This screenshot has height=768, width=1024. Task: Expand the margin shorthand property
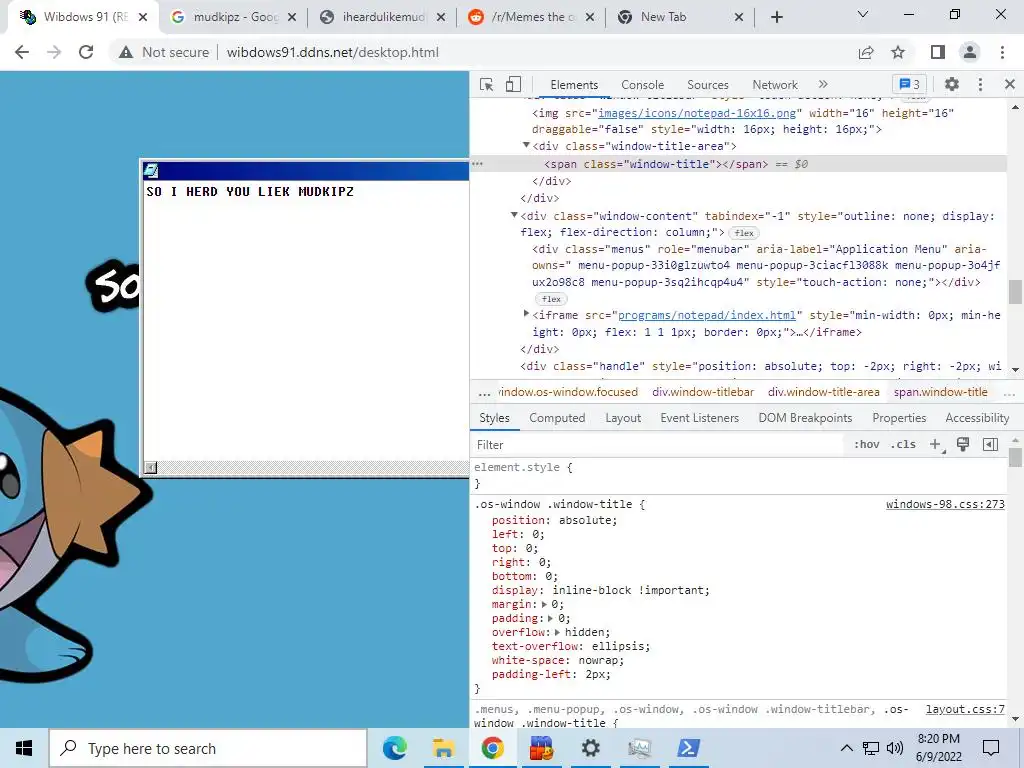coord(544,605)
